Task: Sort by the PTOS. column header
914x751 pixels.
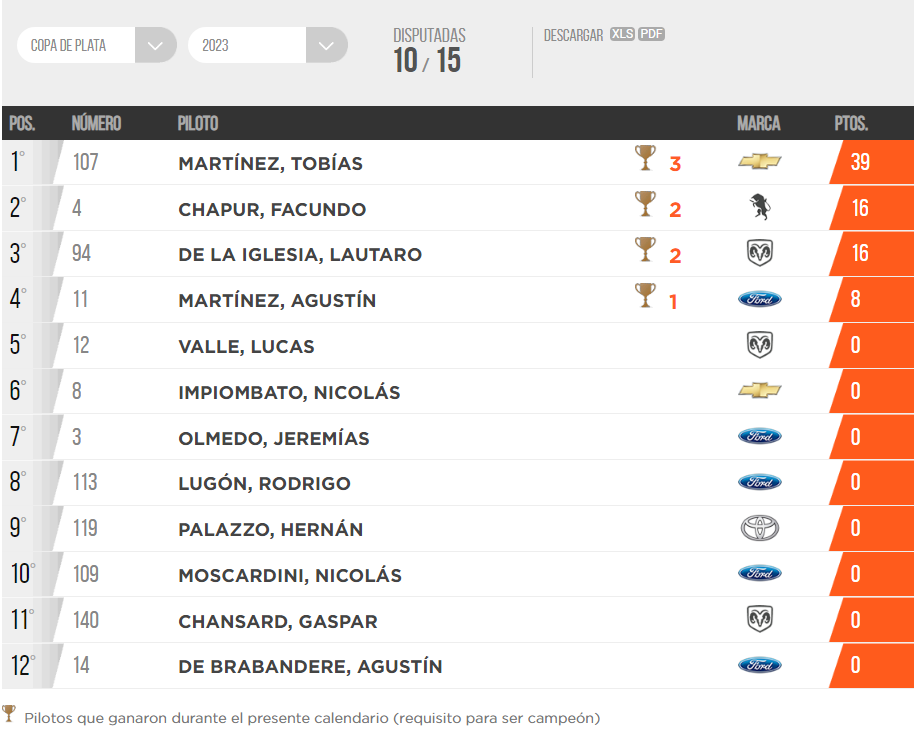Action: (x=851, y=124)
